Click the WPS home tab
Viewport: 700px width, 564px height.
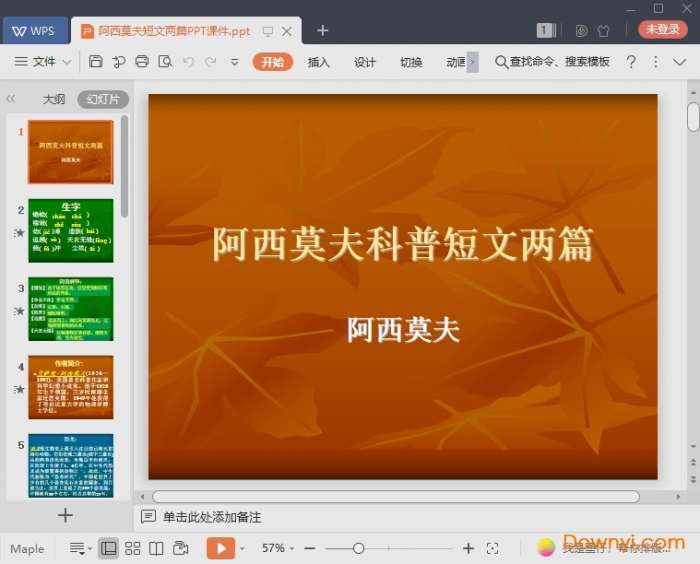point(35,30)
